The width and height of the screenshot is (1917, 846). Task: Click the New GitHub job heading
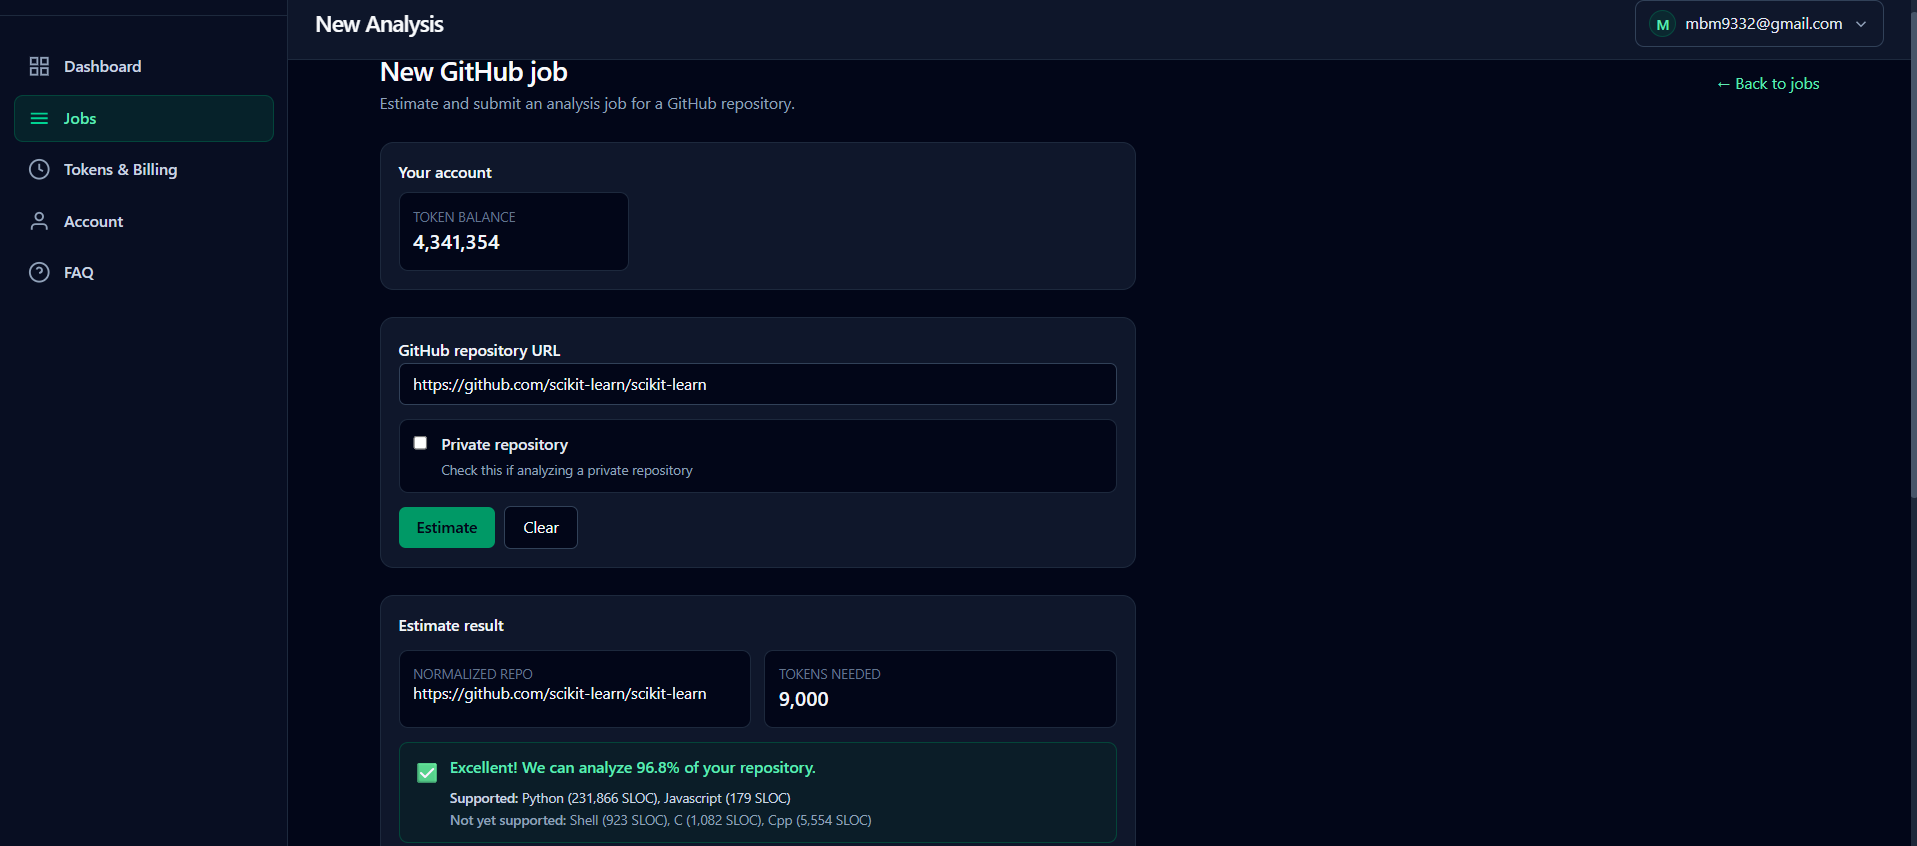coord(474,72)
